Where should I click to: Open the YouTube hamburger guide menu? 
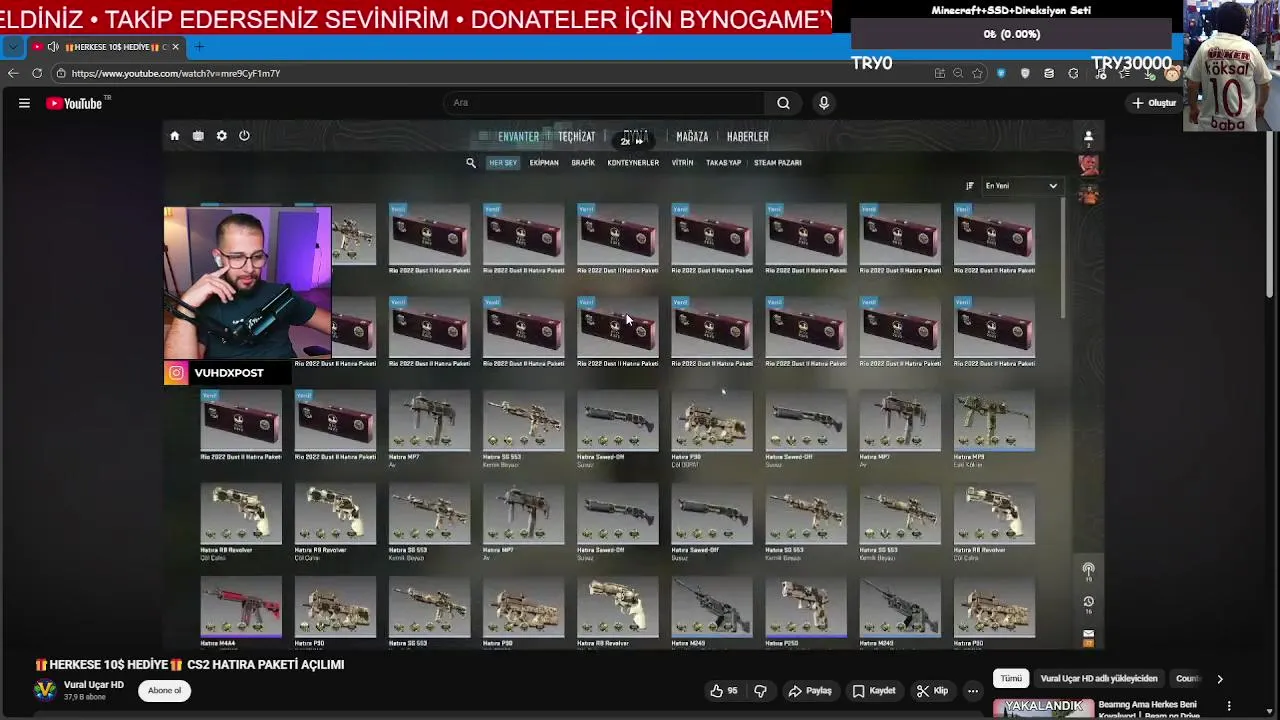(x=24, y=103)
